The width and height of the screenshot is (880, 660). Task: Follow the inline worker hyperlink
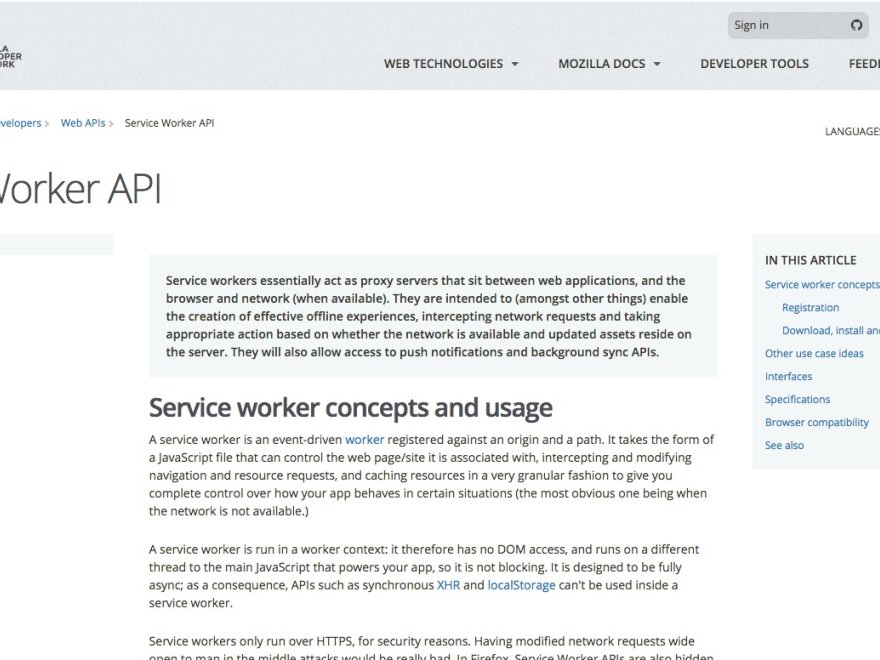pos(363,439)
